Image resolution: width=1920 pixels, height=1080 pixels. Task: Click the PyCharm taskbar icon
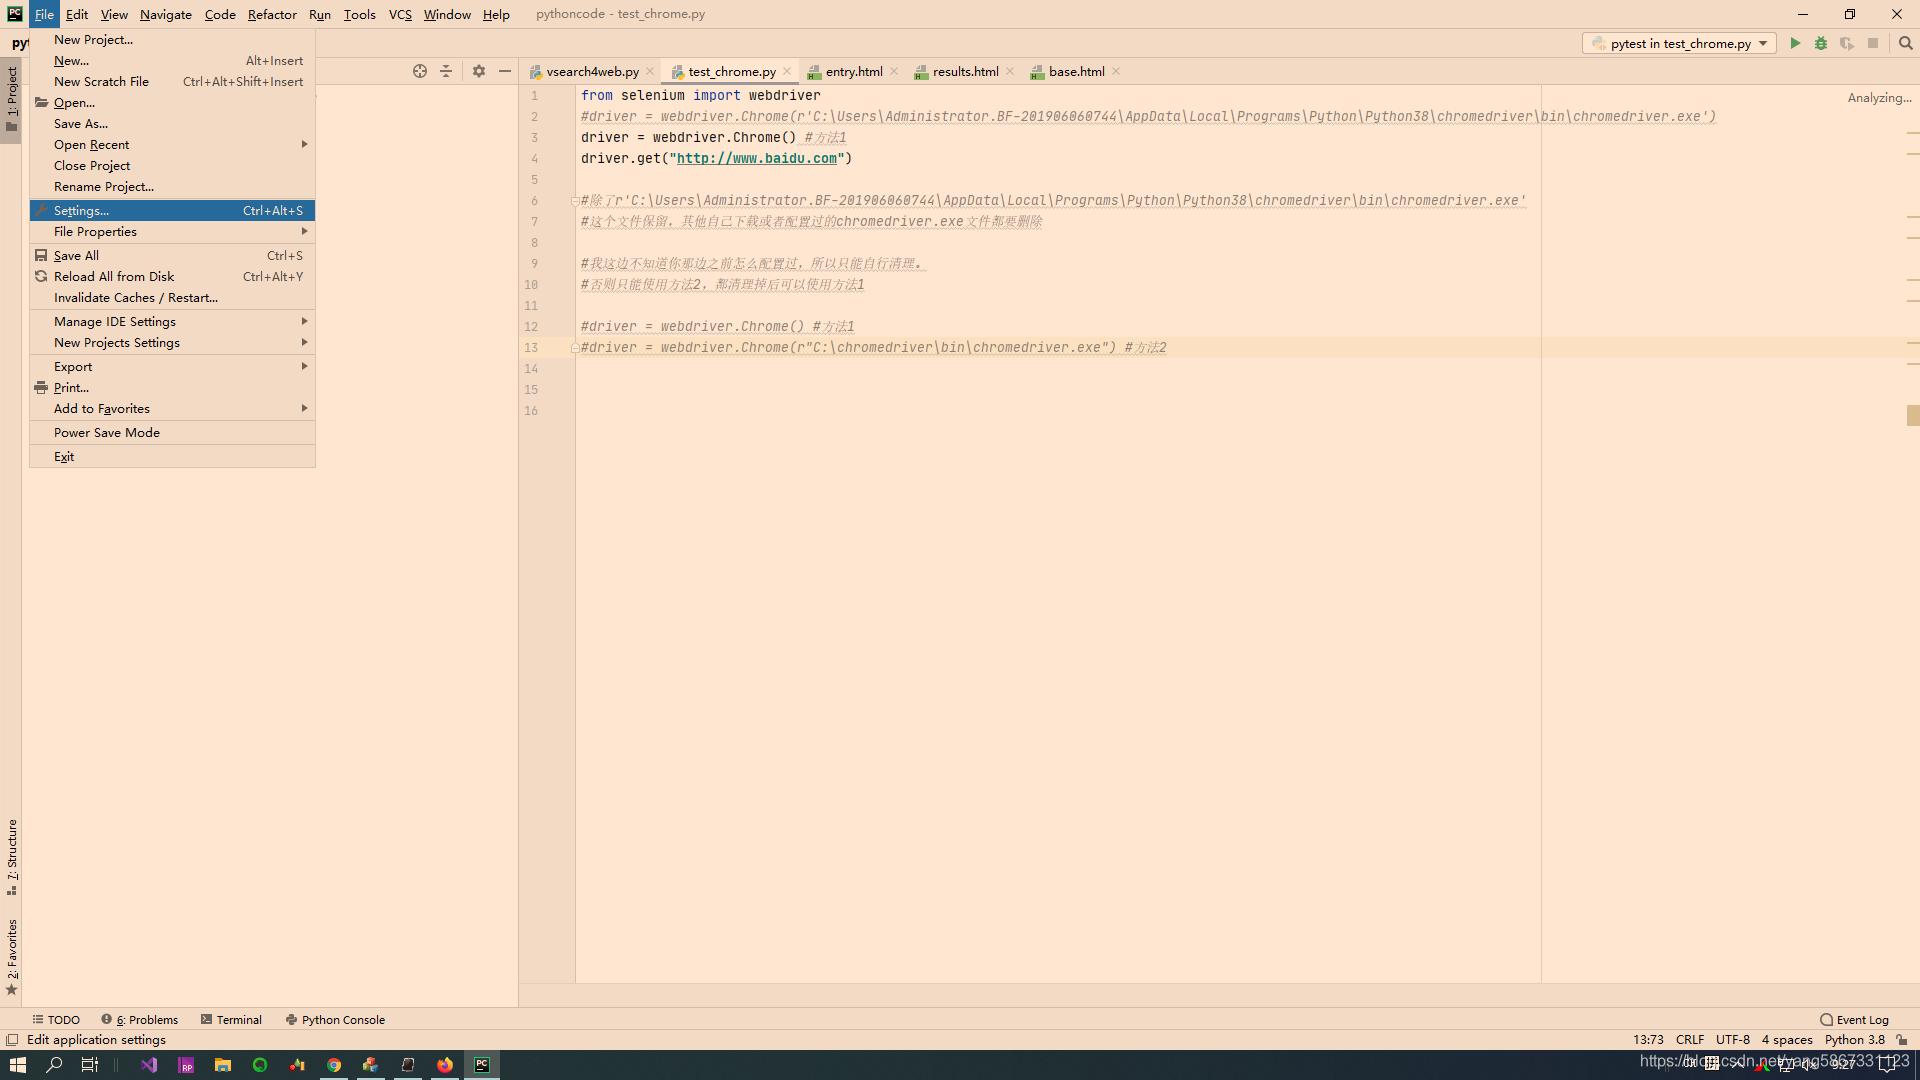point(482,1065)
